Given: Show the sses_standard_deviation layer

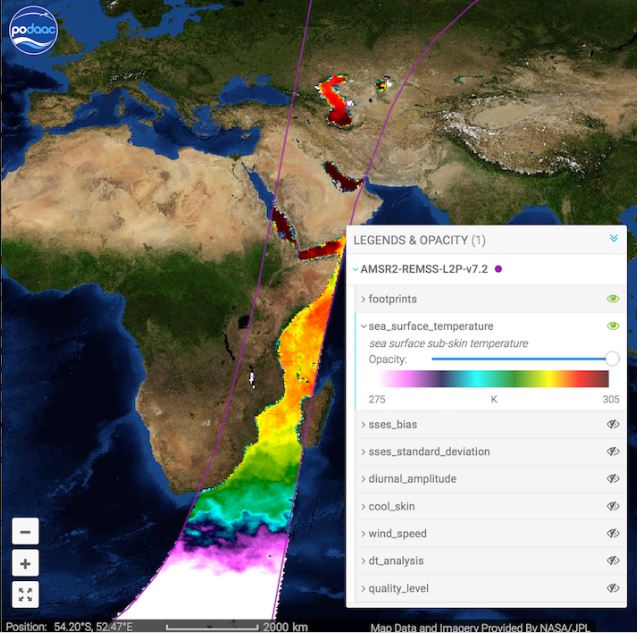Looking at the screenshot, I should click(613, 451).
